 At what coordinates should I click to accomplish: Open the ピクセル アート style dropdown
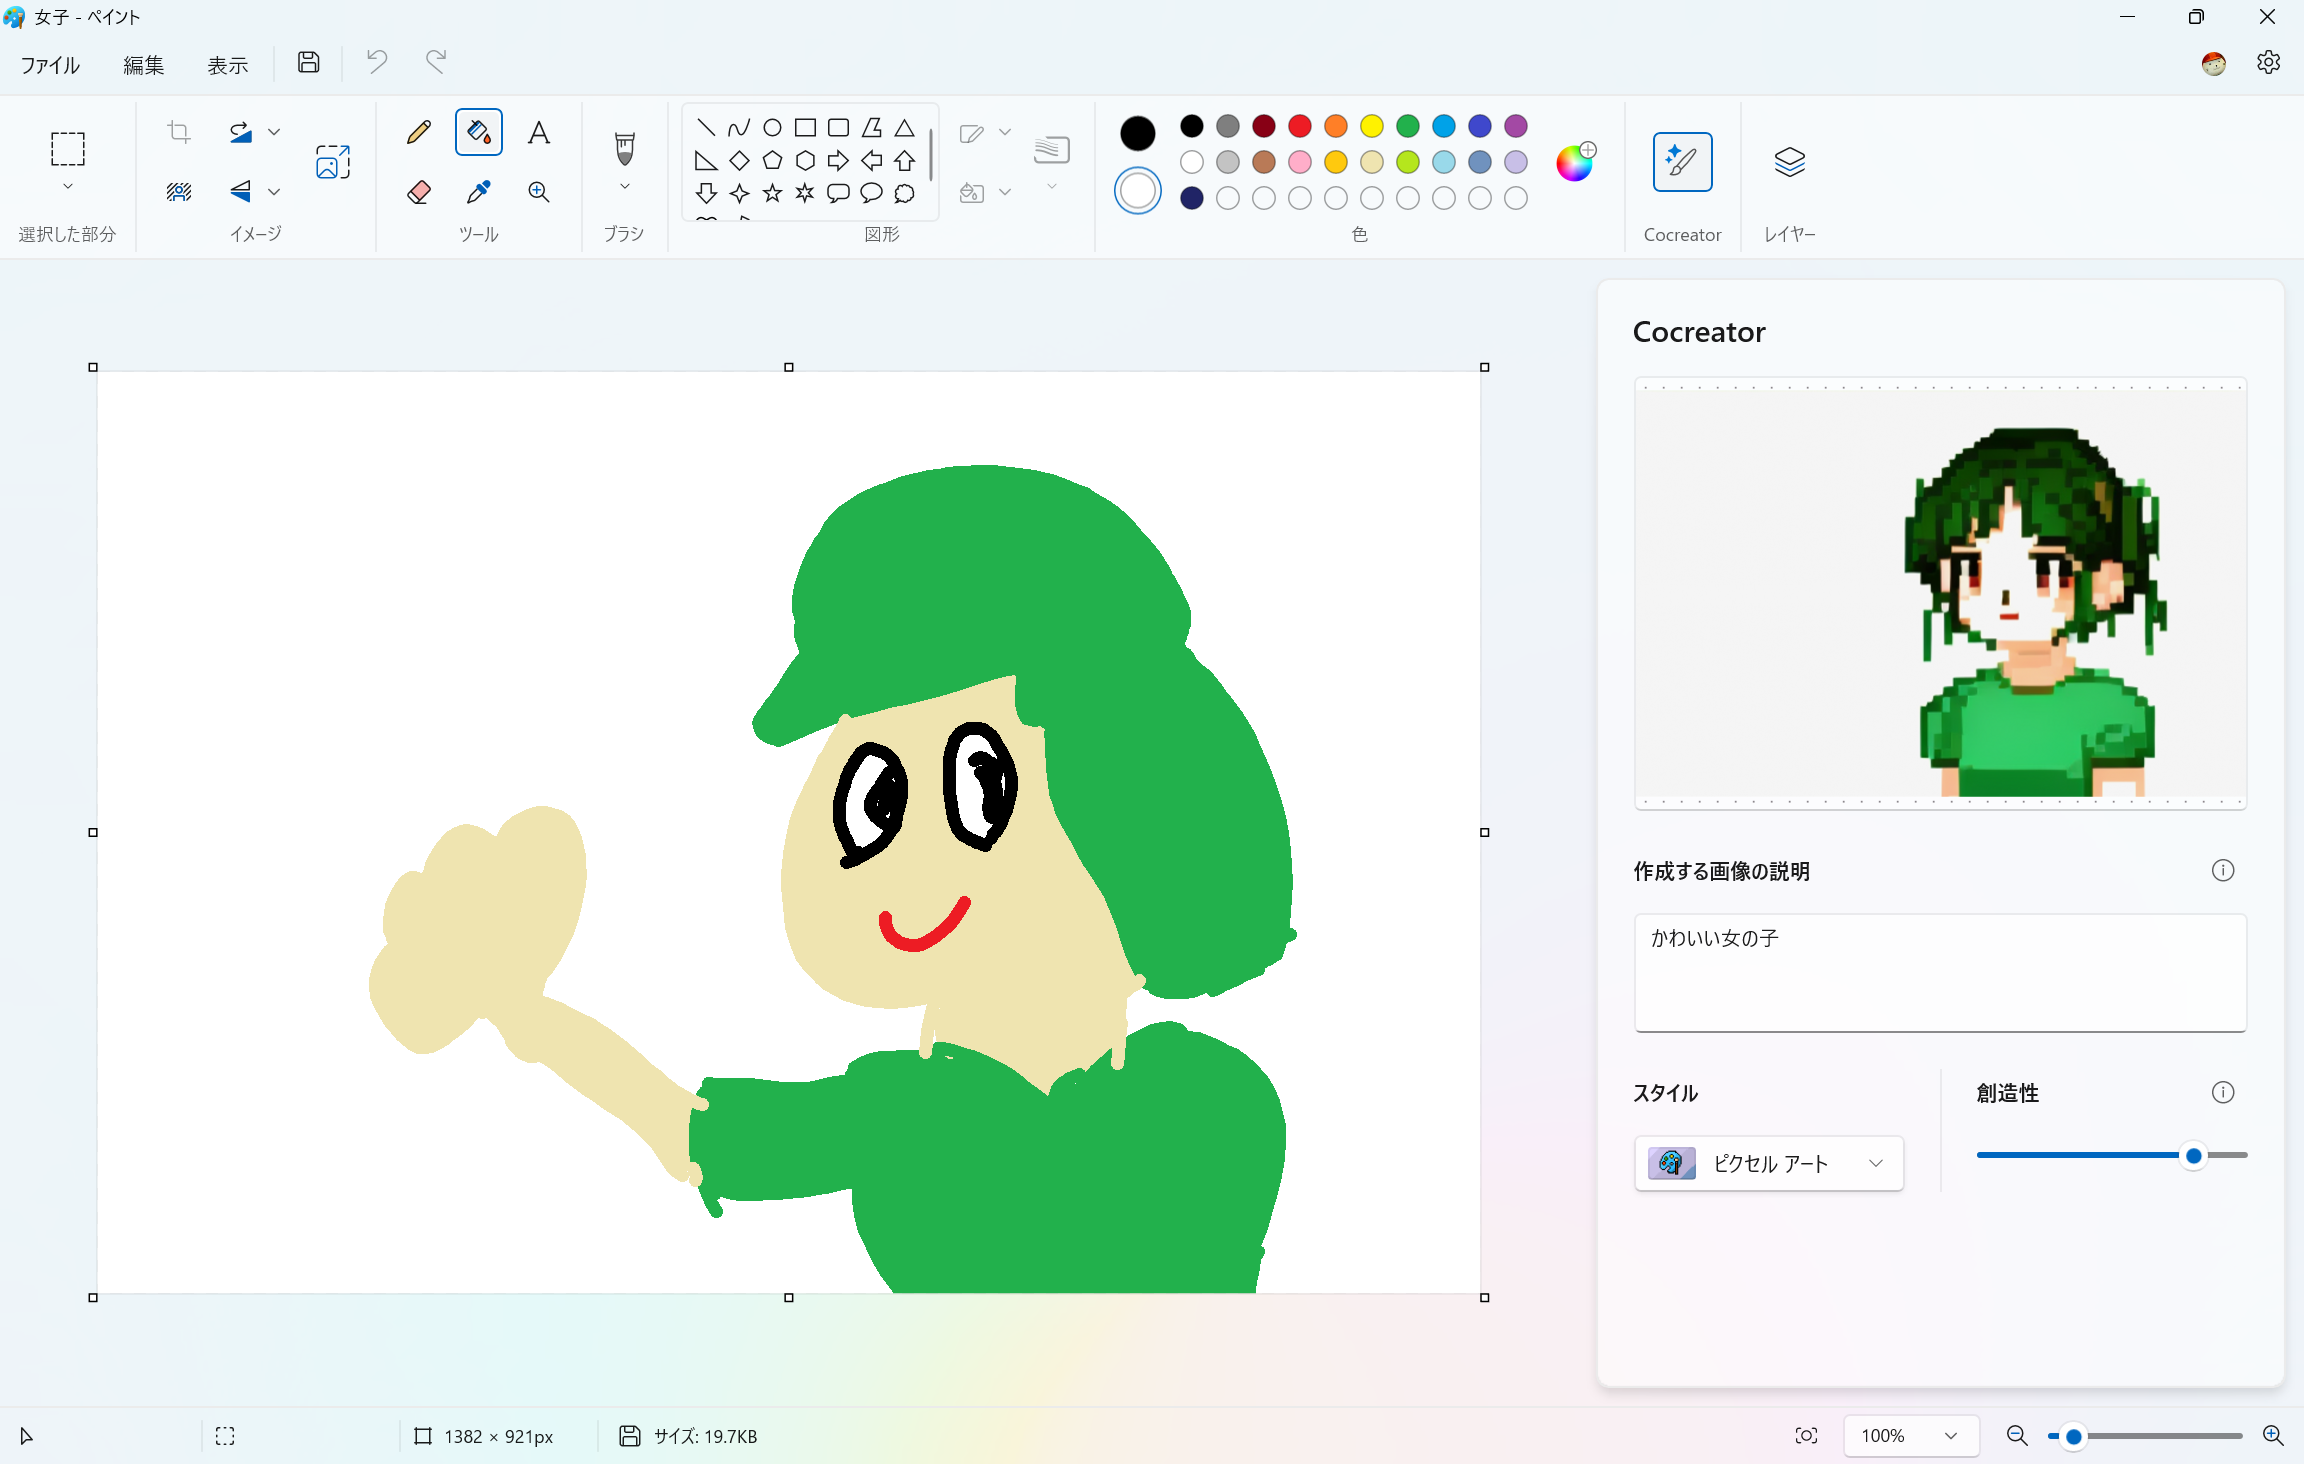point(1768,1163)
